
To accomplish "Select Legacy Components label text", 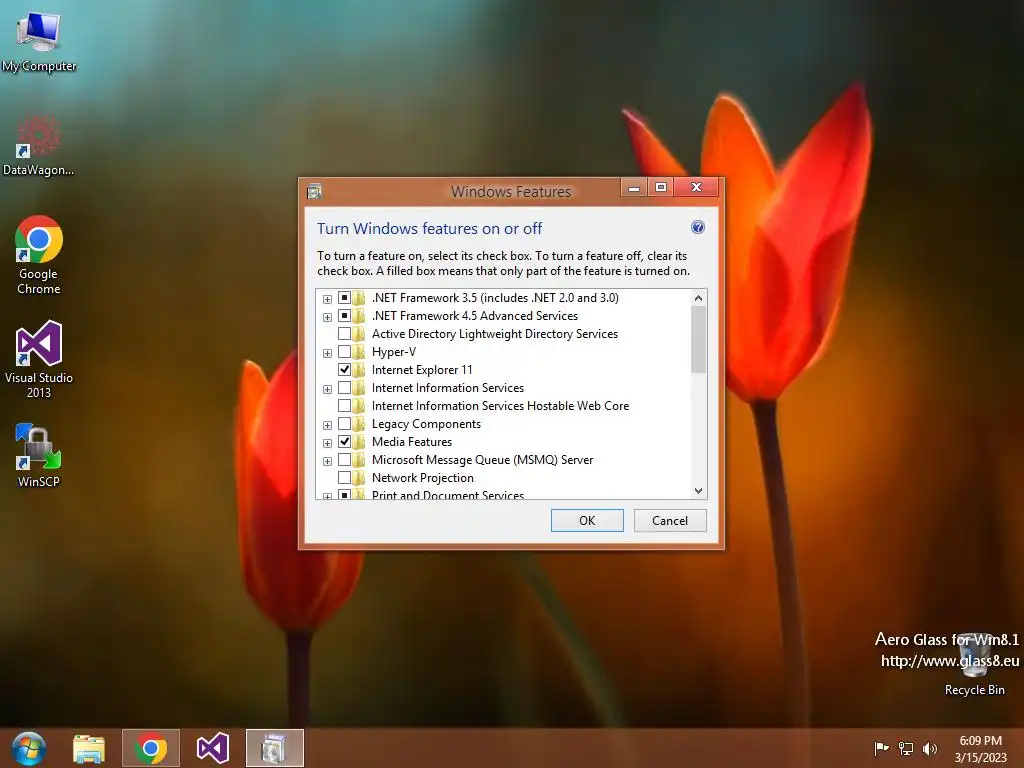I will coord(426,424).
